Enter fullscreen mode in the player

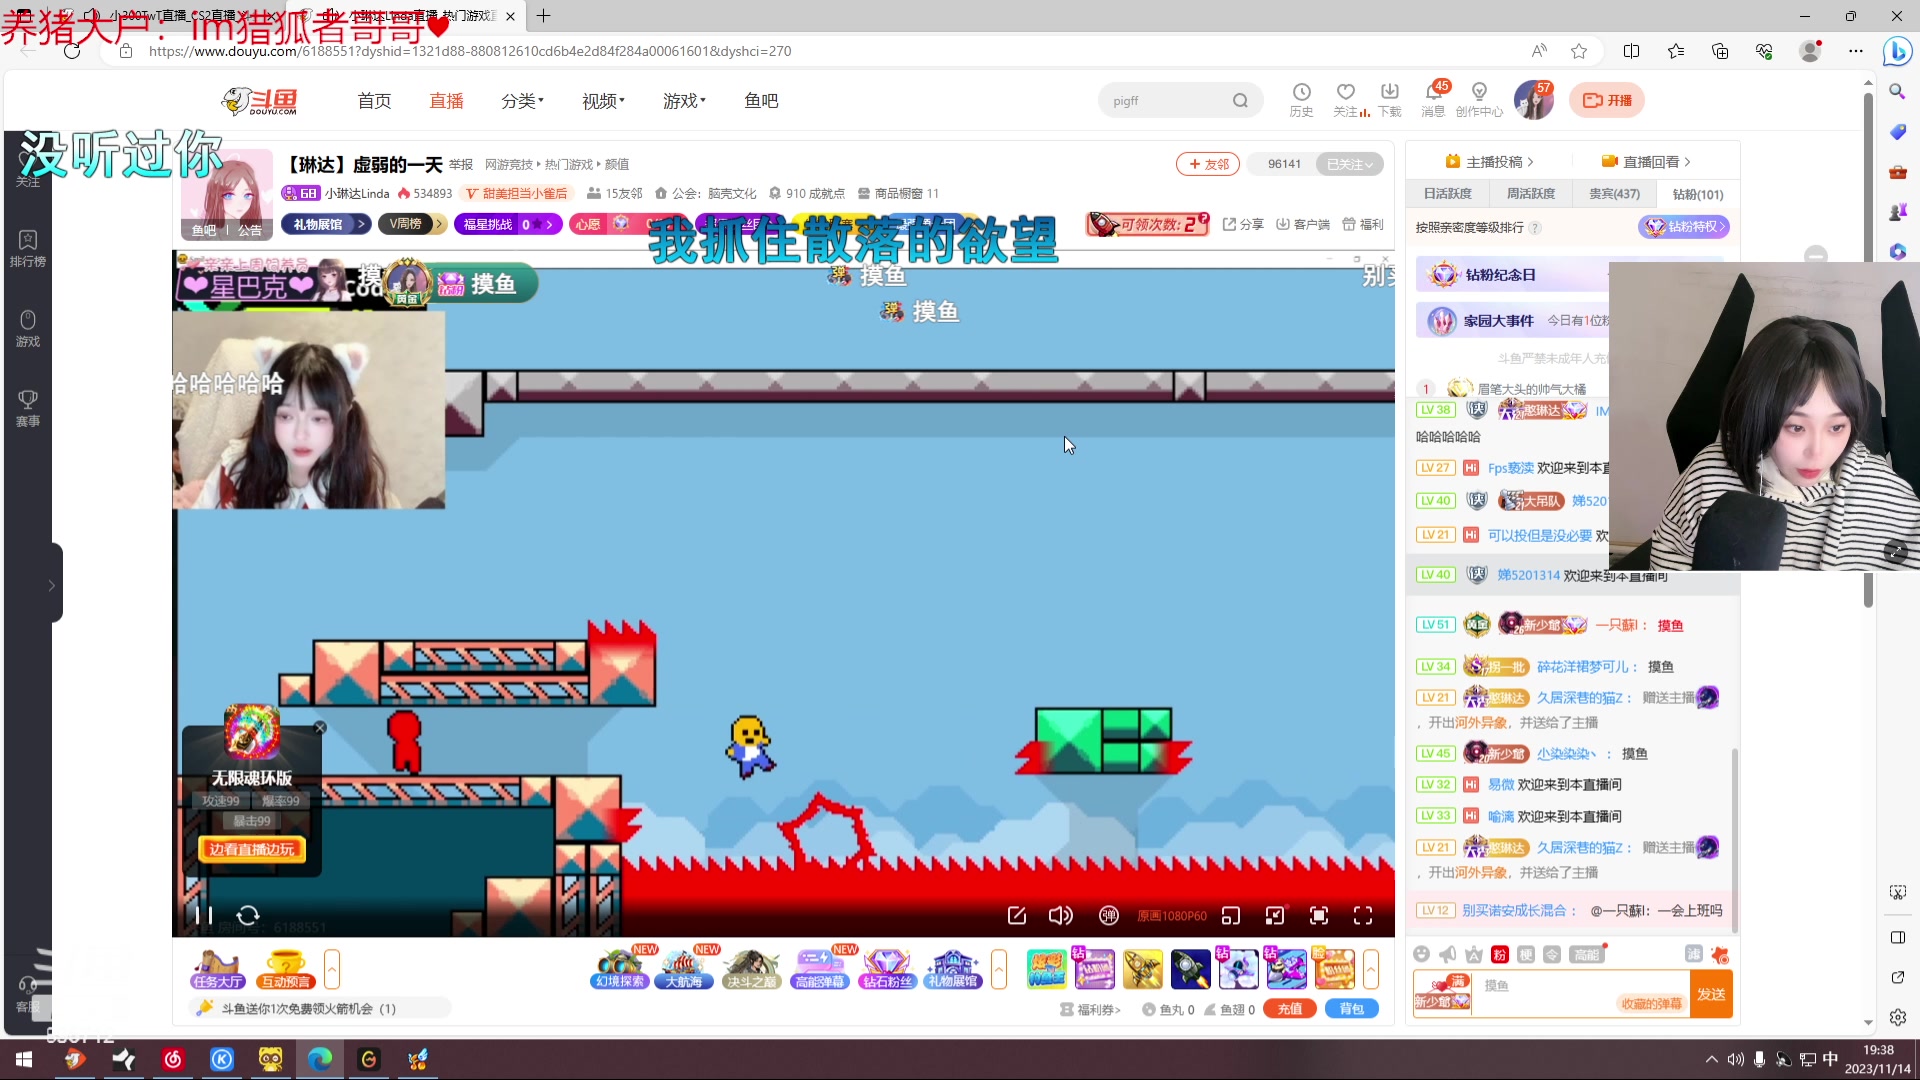(1363, 915)
